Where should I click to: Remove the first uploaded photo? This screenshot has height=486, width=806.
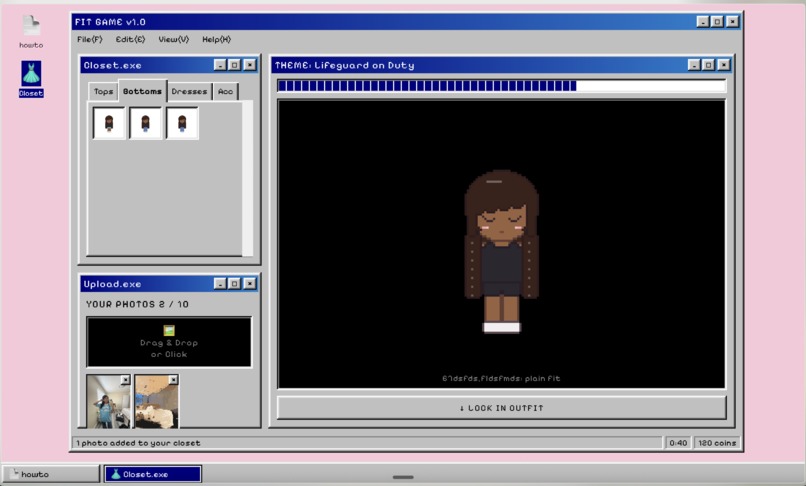pos(125,380)
